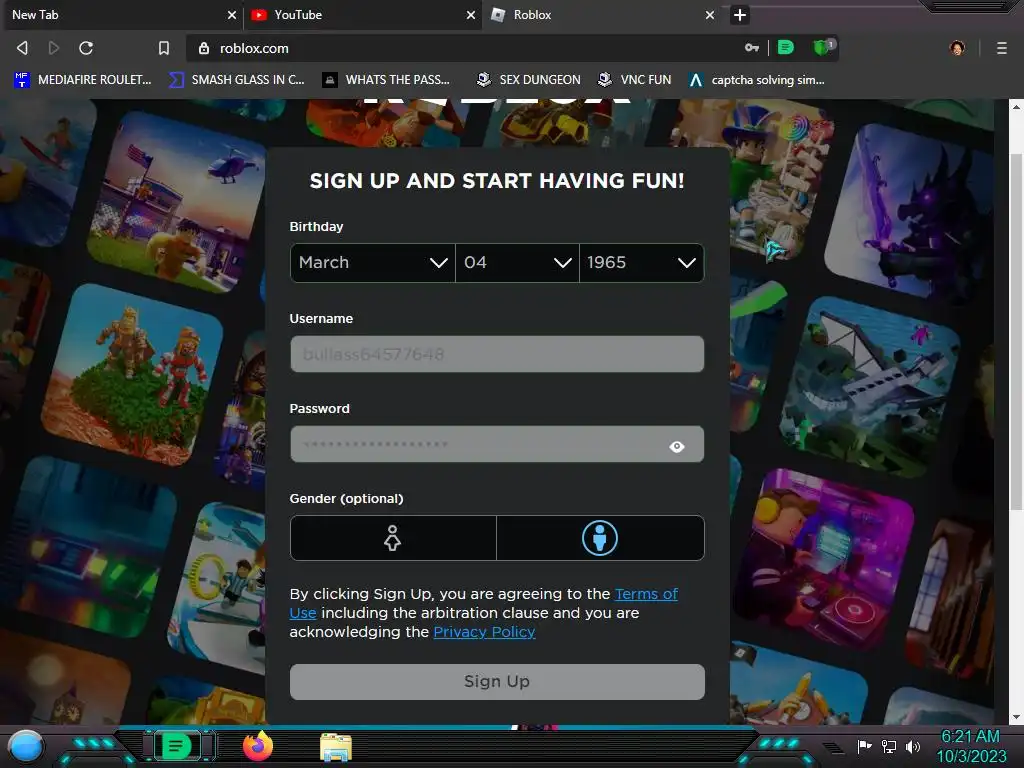The image size is (1024, 768).
Task: Open the Start orb on taskbar
Action: point(26,746)
